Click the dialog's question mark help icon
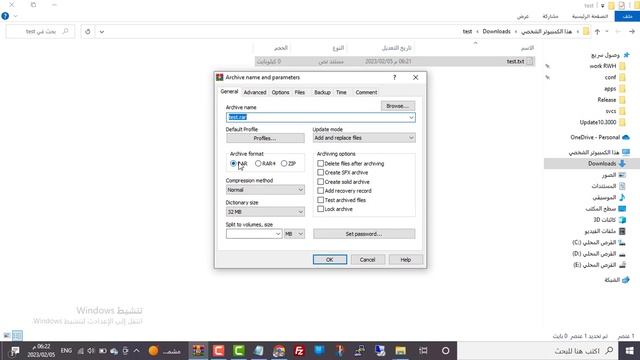 pyautogui.click(x=394, y=78)
